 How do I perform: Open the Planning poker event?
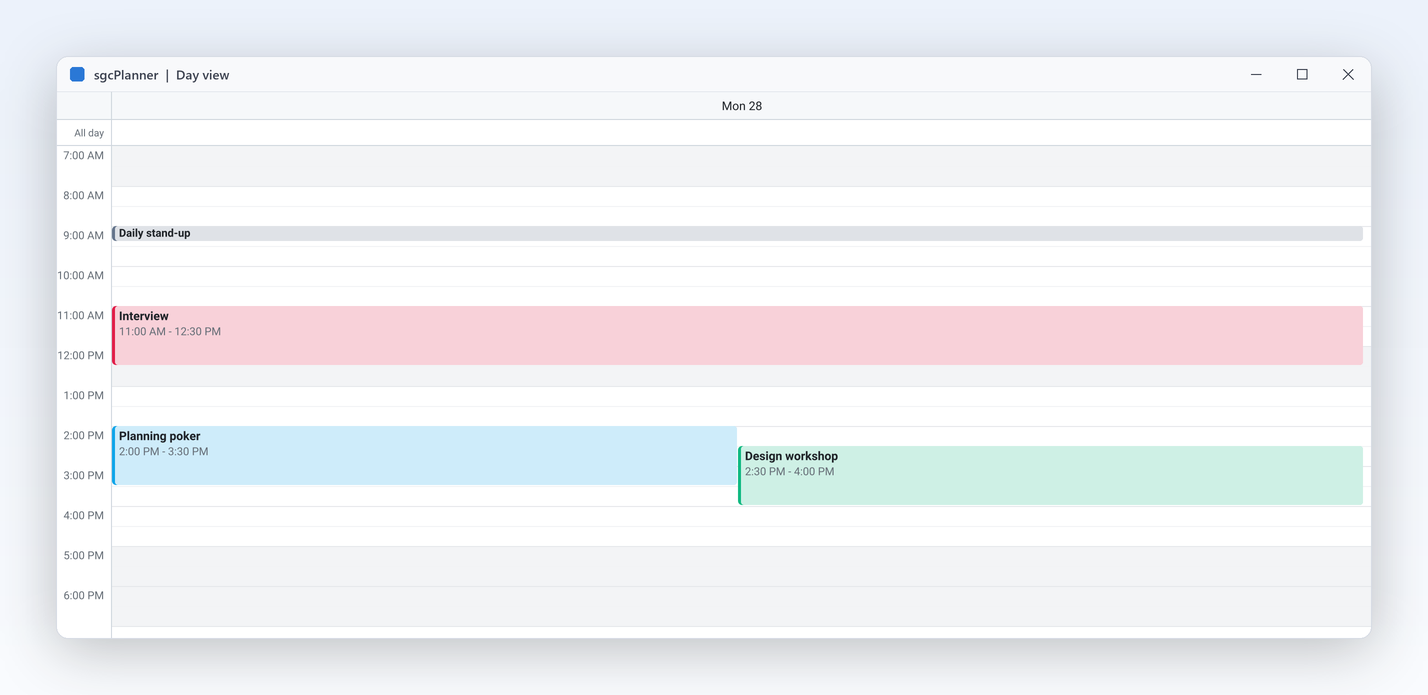tap(424, 456)
